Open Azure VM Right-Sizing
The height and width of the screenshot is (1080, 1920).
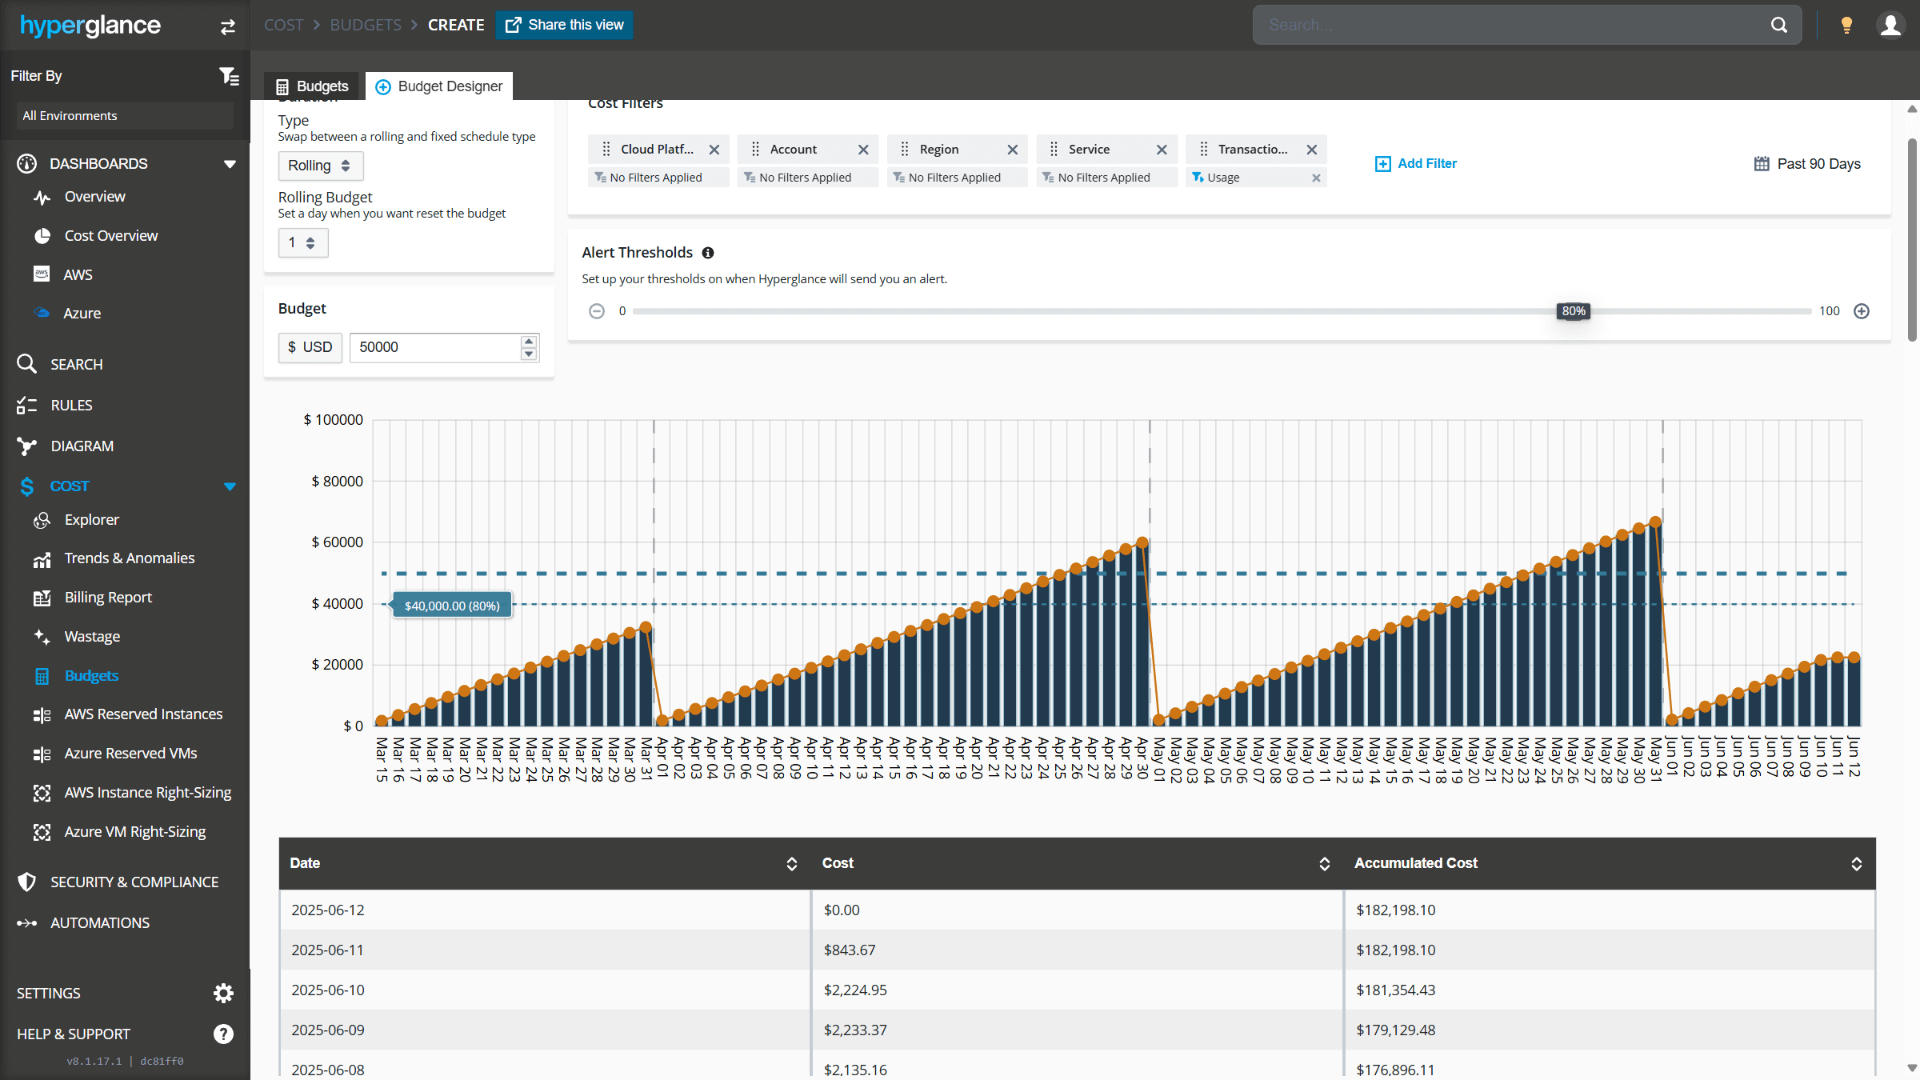click(x=135, y=832)
